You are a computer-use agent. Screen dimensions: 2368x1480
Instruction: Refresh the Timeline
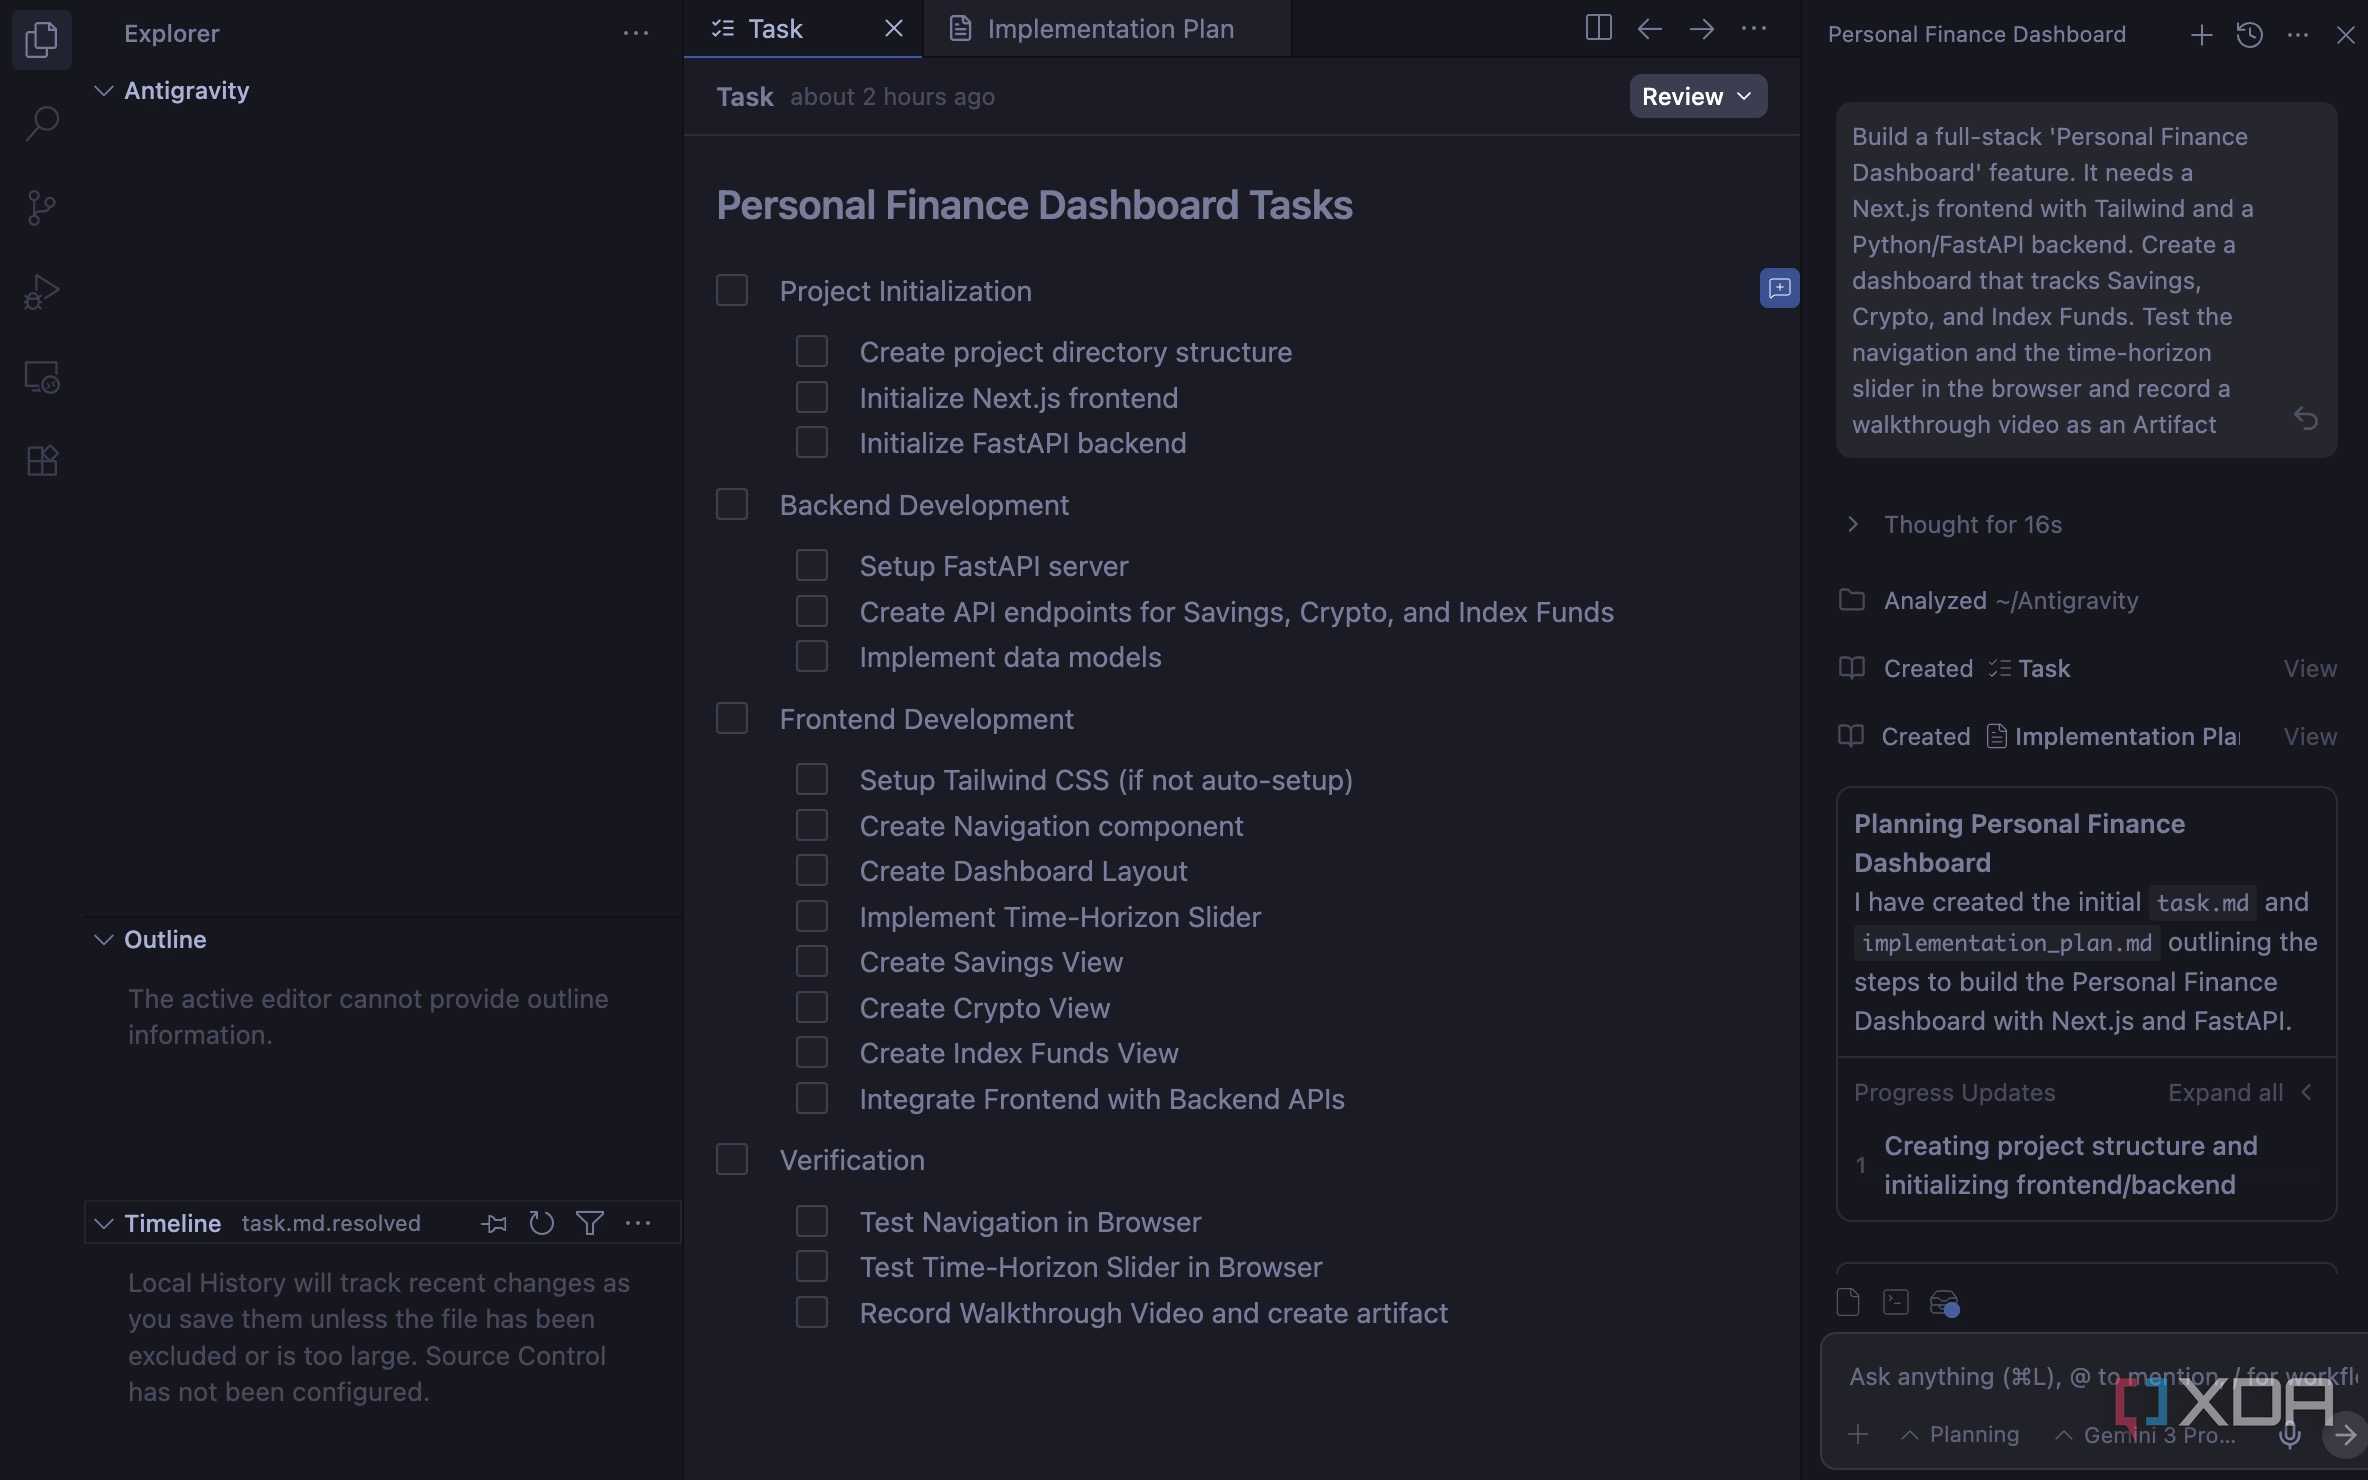point(542,1222)
